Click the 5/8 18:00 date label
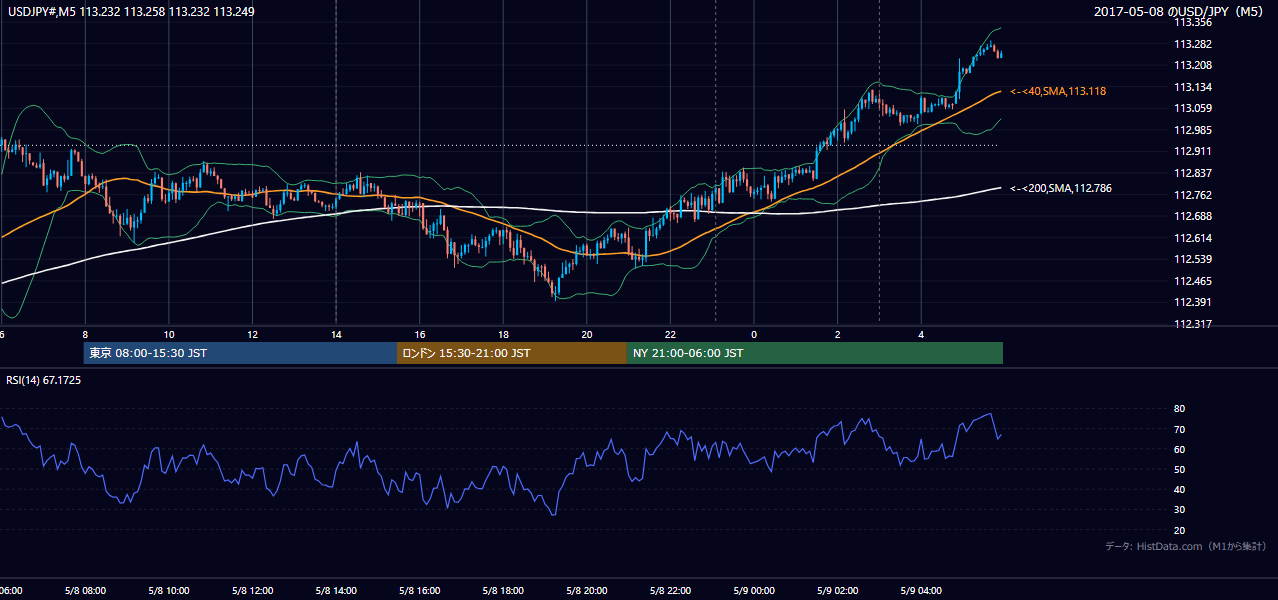1278x600 pixels. [503, 590]
